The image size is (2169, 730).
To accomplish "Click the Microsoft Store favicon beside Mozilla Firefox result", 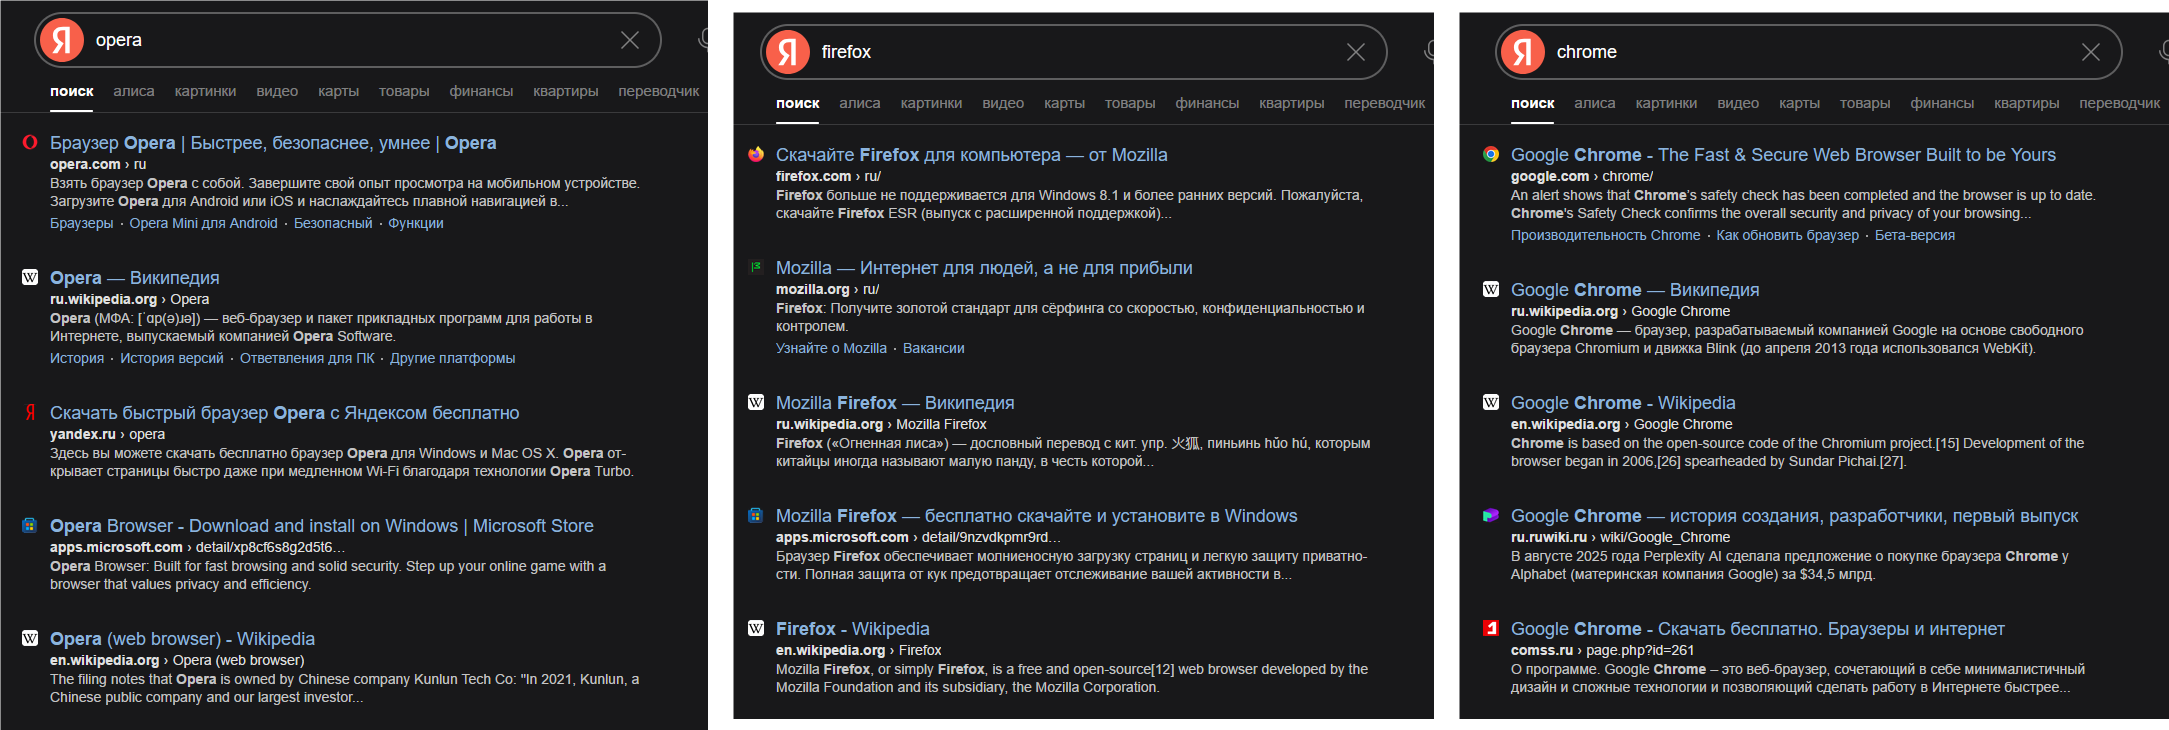I will tap(756, 515).
